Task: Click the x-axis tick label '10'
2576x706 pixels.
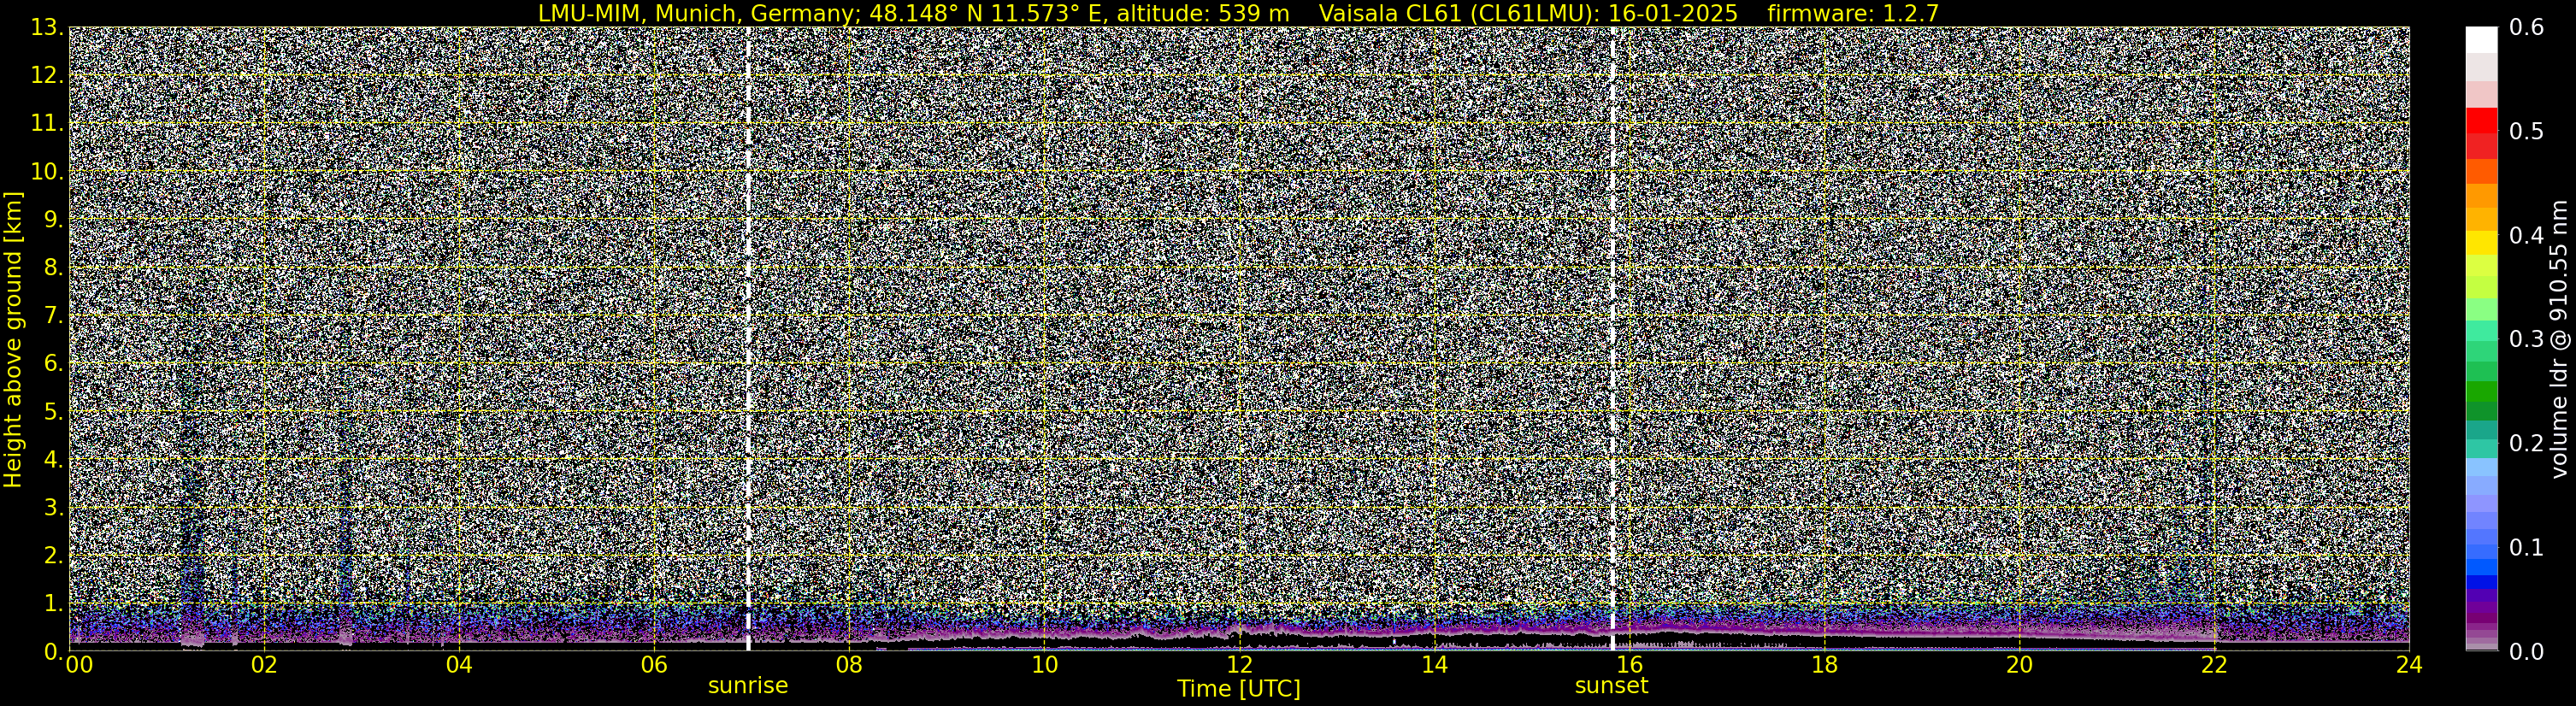Action: (1044, 665)
